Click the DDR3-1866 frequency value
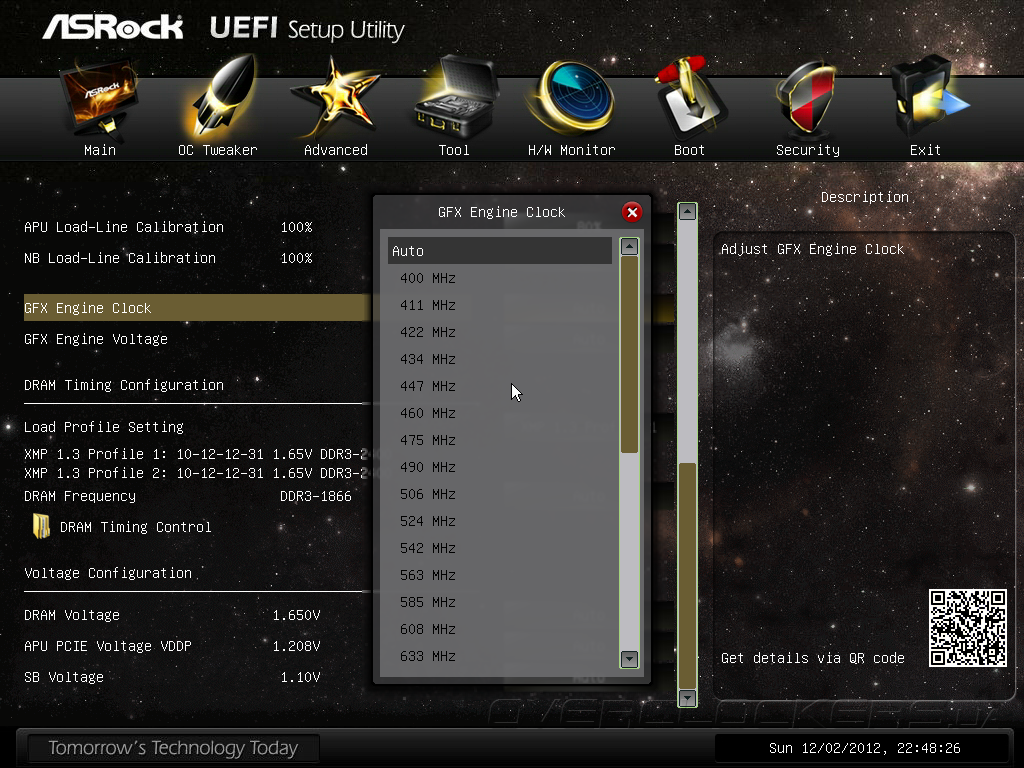The image size is (1024, 768). point(316,496)
